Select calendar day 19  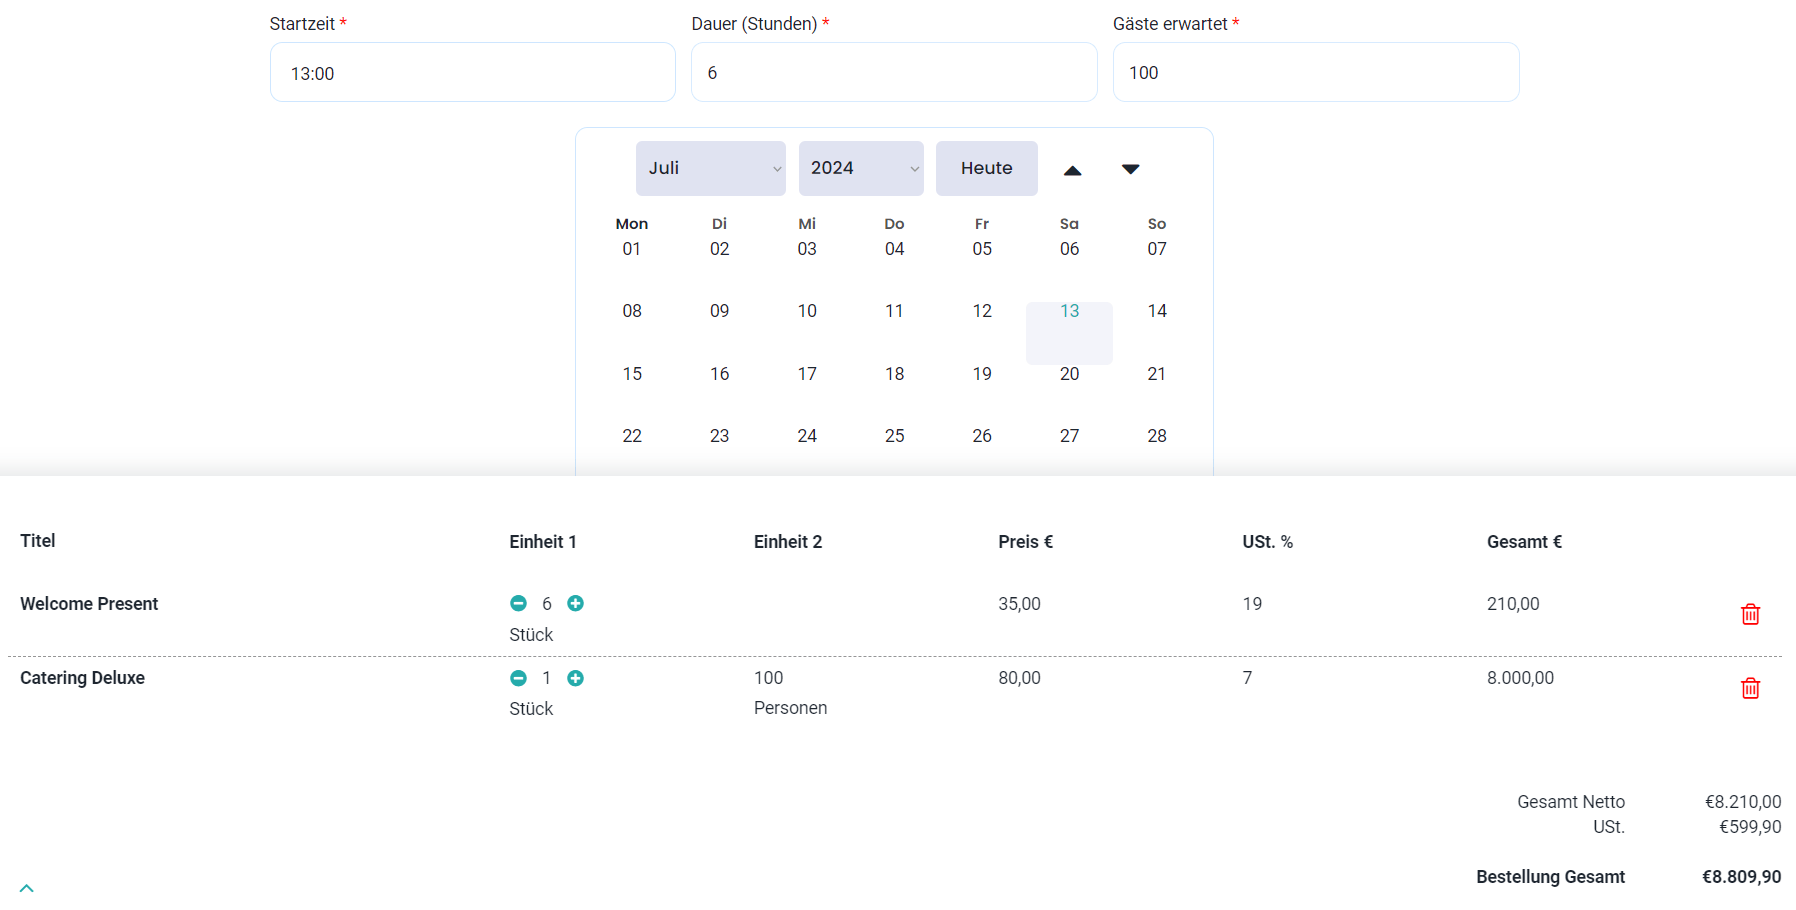click(982, 374)
